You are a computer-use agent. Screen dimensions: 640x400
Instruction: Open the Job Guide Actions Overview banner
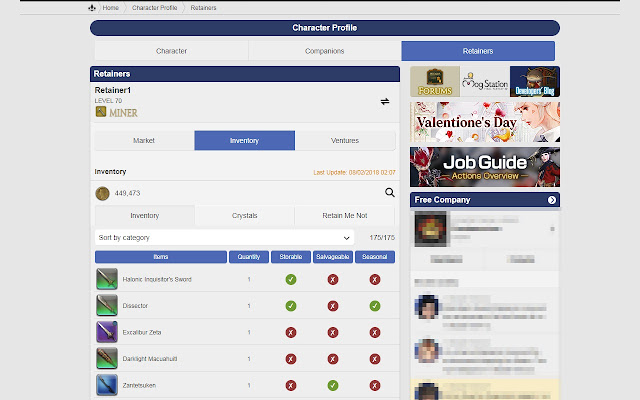pos(485,167)
